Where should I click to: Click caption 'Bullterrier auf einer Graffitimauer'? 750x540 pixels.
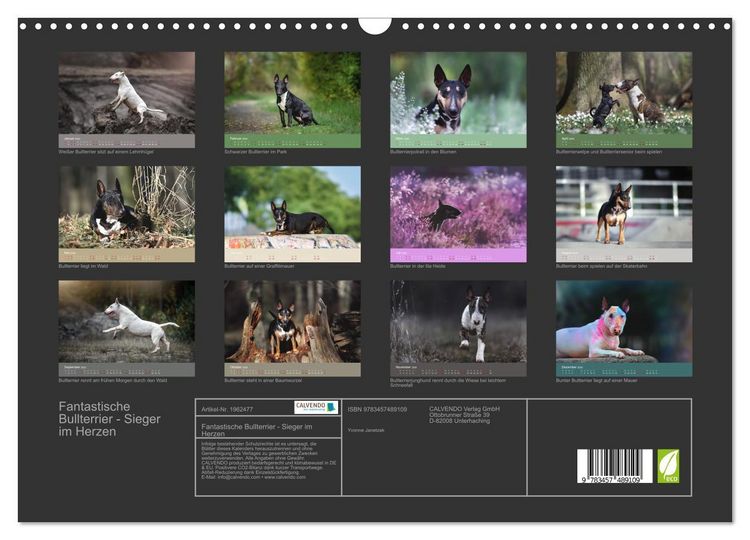tap(259, 266)
